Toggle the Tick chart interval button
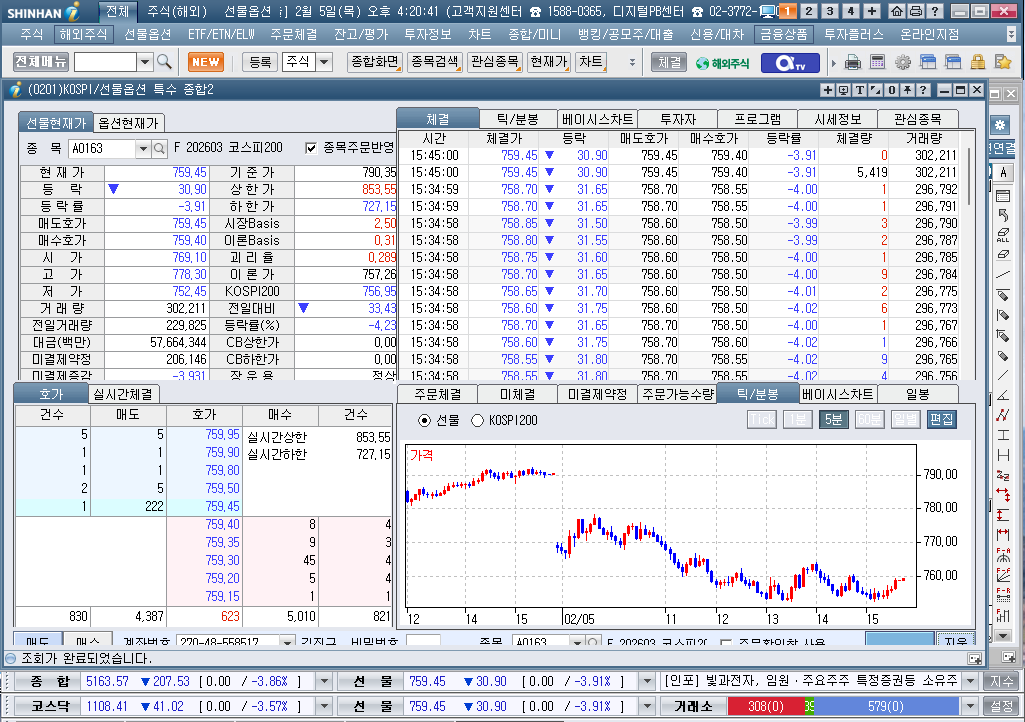The height and width of the screenshot is (722, 1025). pyautogui.click(x=761, y=419)
